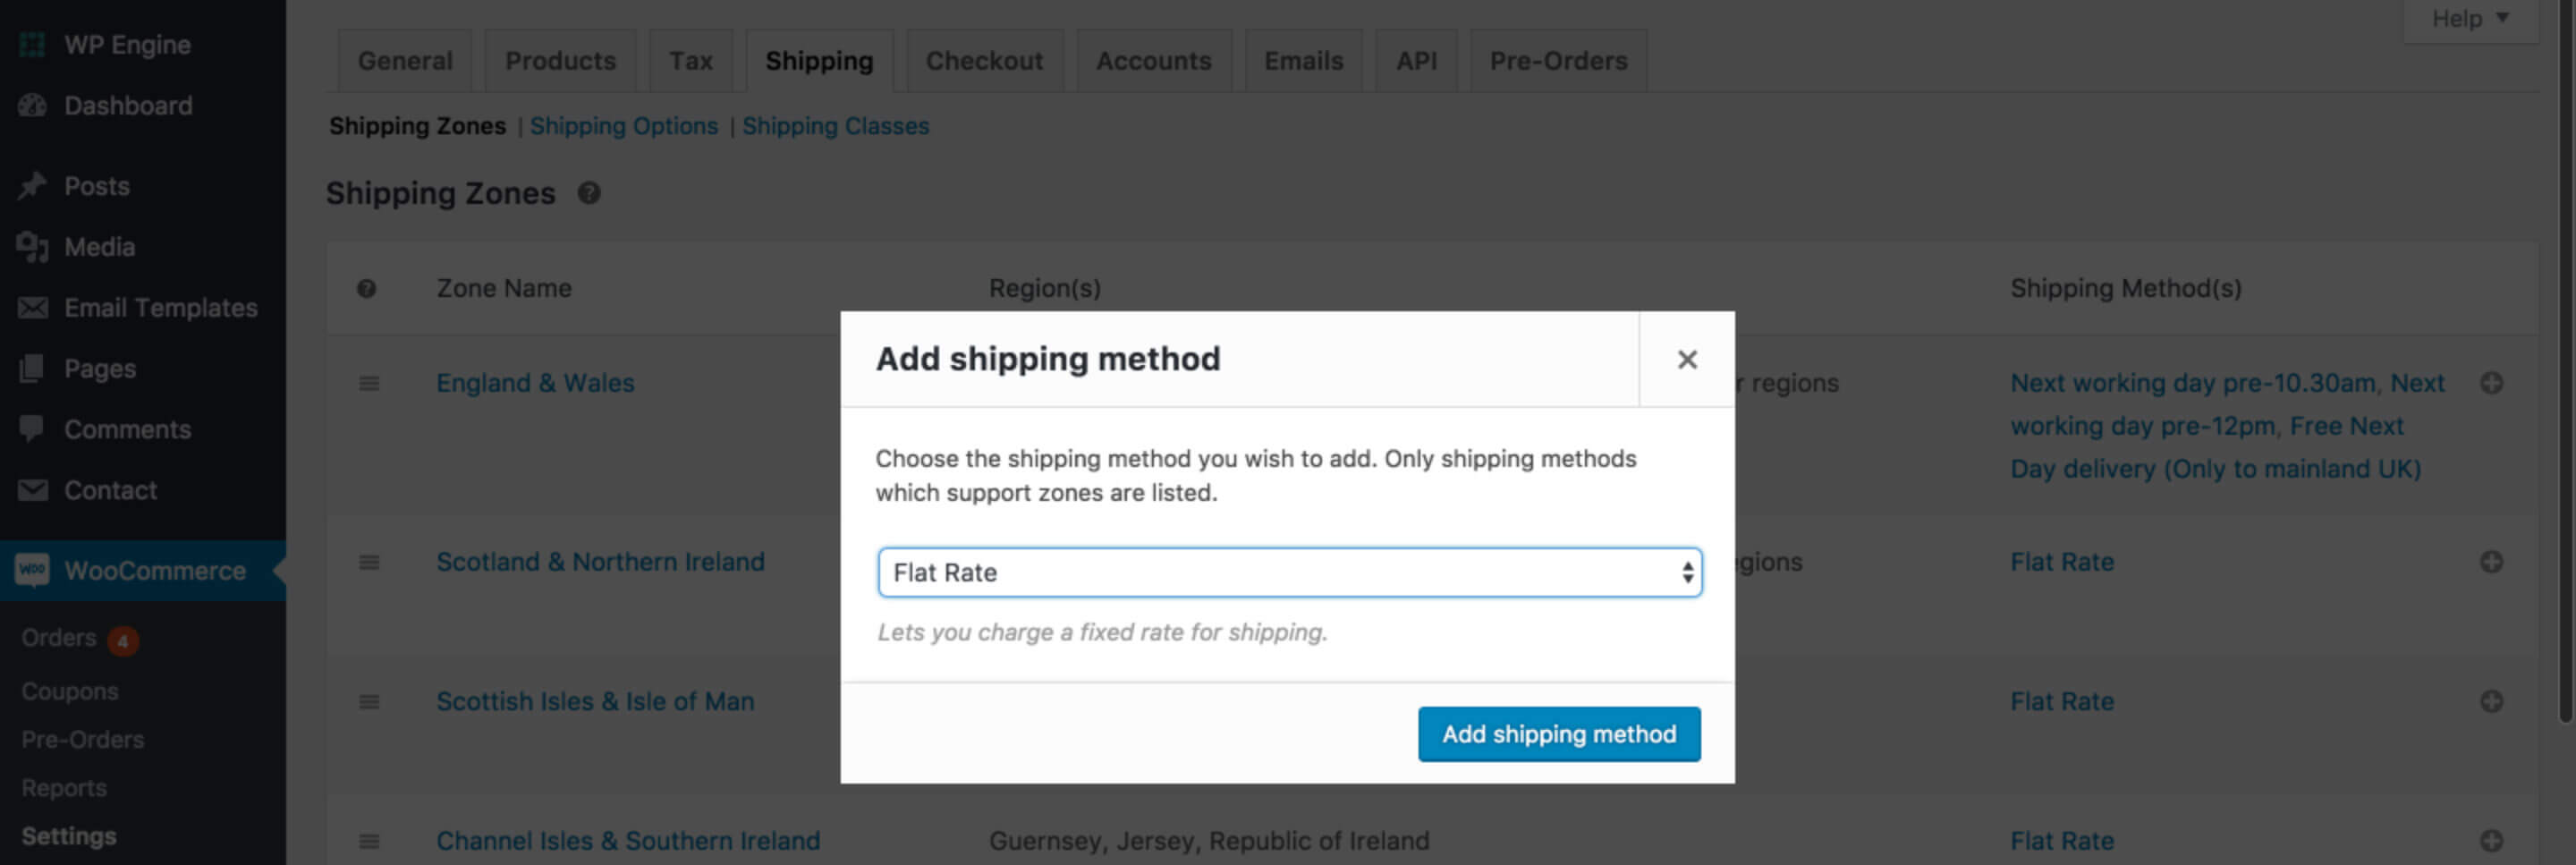2576x865 pixels.
Task: Click the WooCommerce icon in sidebar
Action: (x=32, y=570)
